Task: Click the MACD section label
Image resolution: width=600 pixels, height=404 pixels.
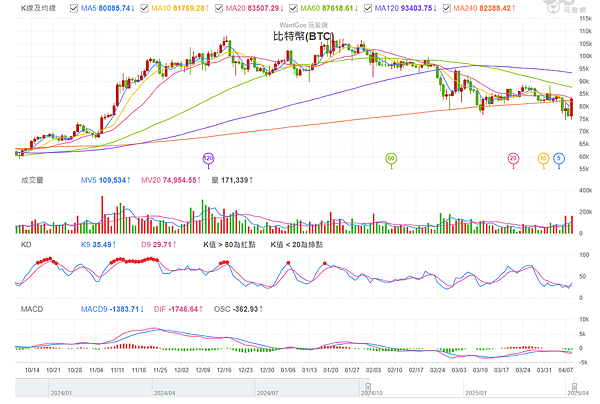Action: tap(32, 309)
